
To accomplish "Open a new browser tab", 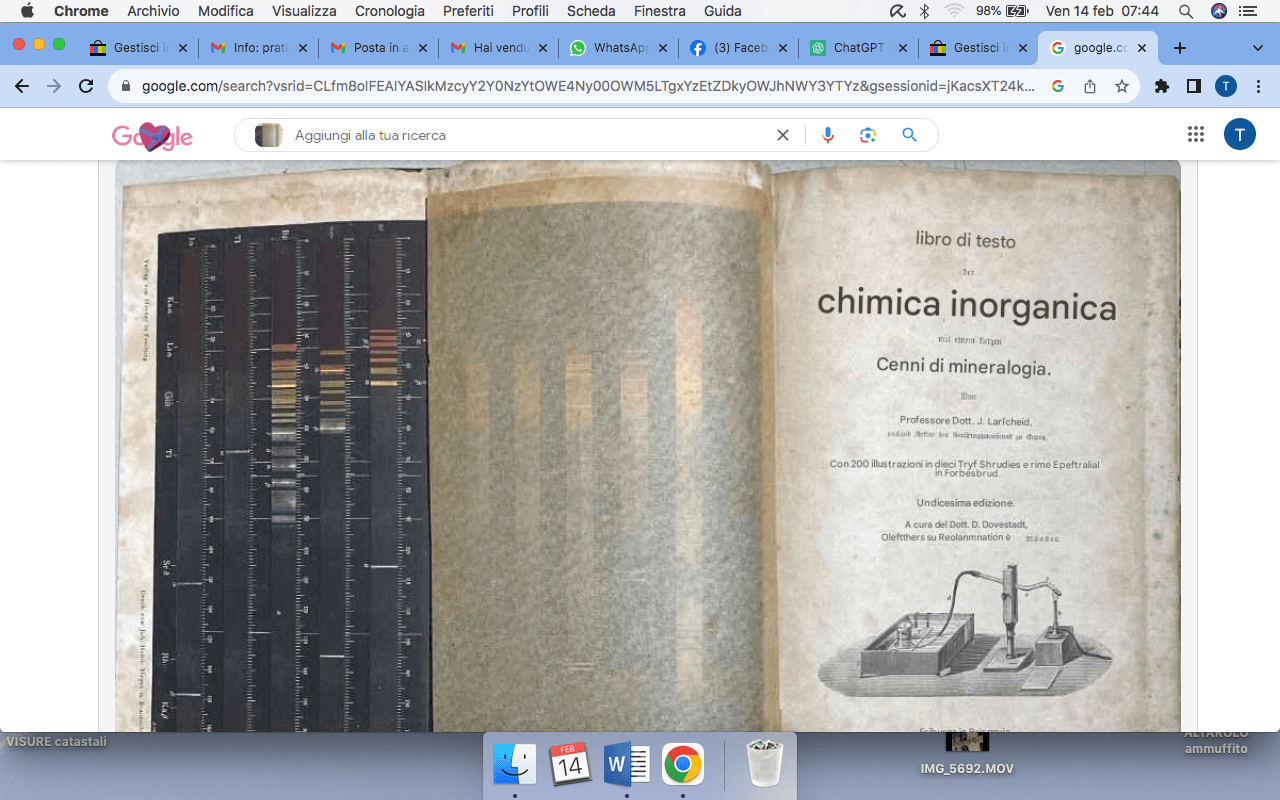I will click(1180, 48).
